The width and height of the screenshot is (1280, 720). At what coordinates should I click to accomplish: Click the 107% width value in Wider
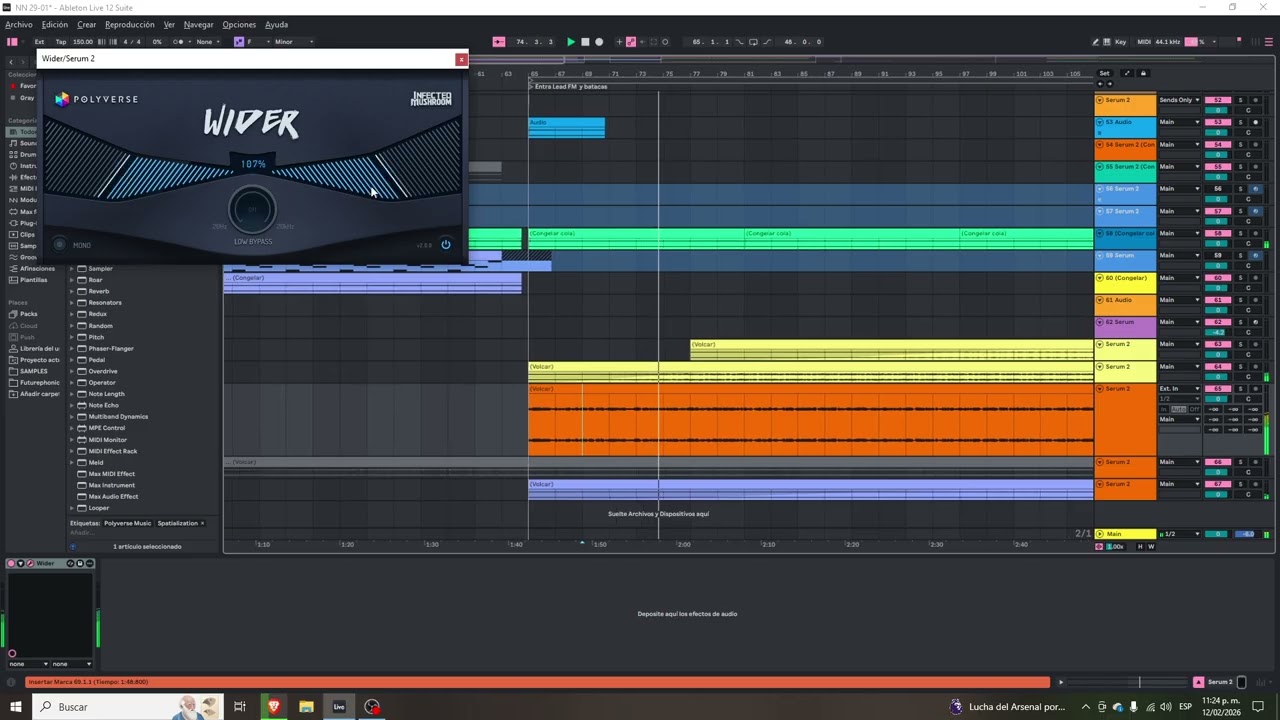253,164
